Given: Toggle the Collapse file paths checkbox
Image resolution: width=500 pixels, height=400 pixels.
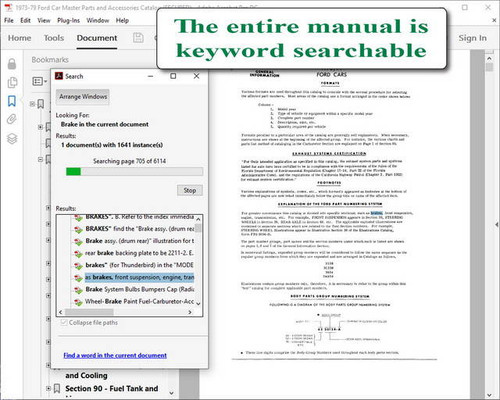Looking at the screenshot, I should [x=64, y=322].
